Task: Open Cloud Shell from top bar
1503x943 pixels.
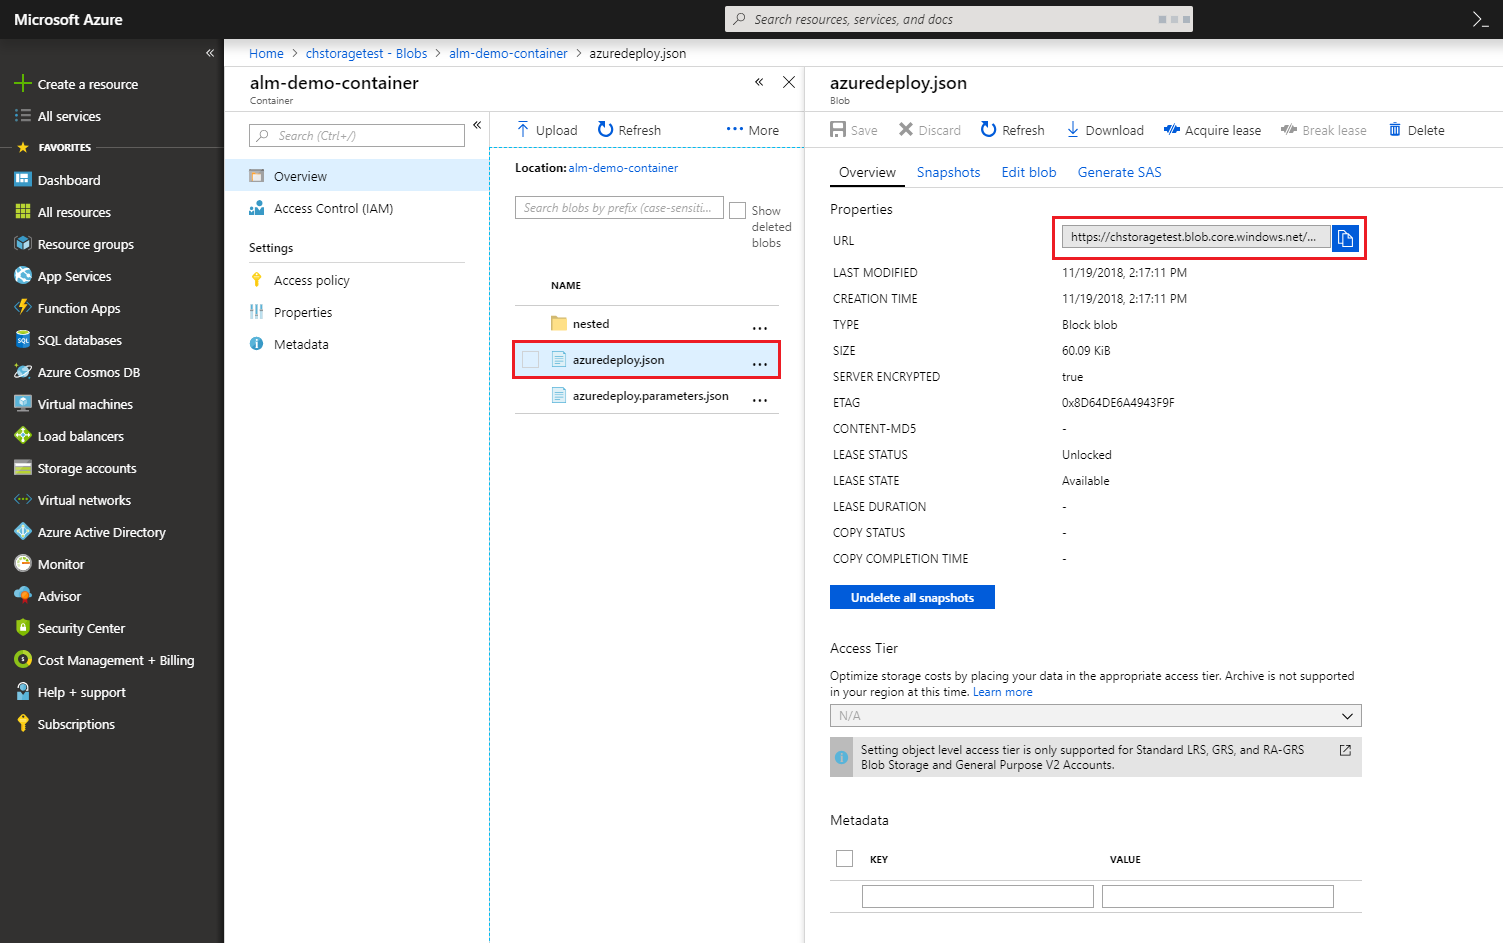Action: click(x=1480, y=20)
